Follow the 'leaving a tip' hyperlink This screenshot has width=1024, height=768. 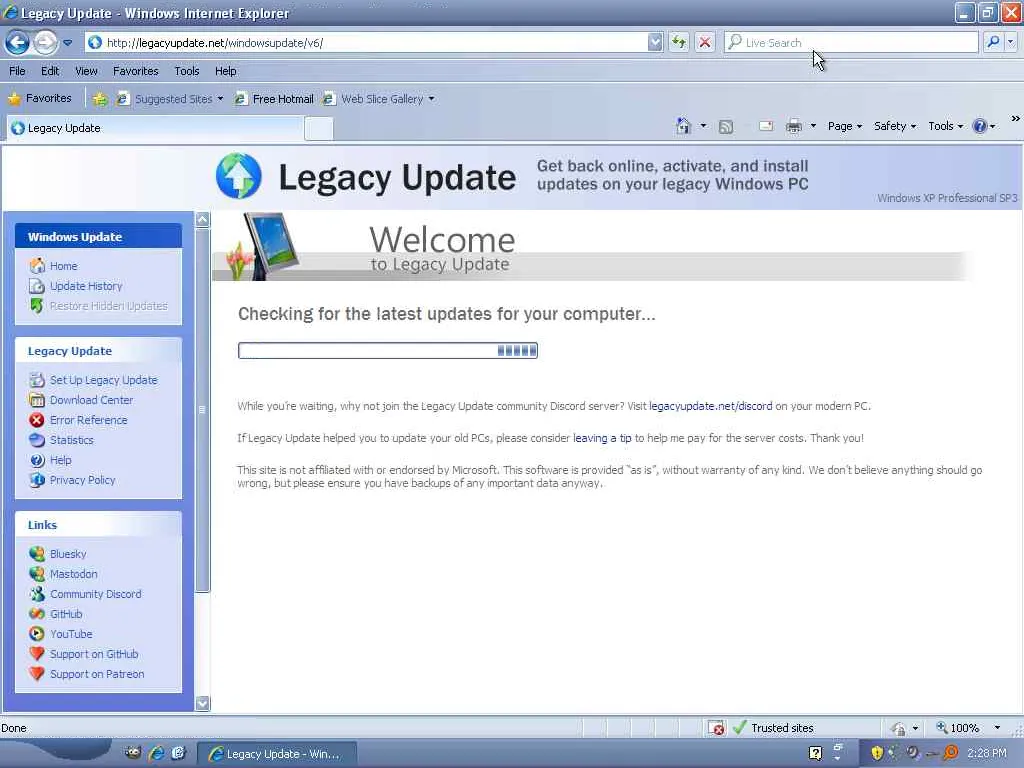click(602, 438)
